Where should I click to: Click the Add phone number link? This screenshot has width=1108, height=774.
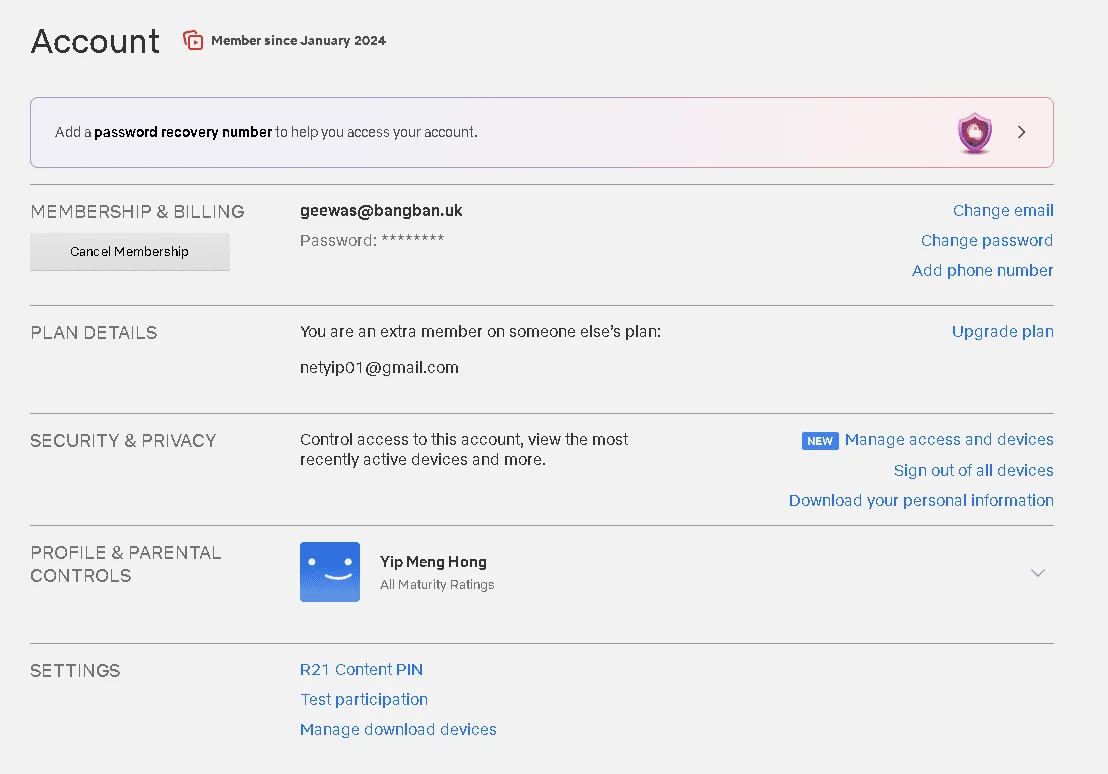coord(982,271)
